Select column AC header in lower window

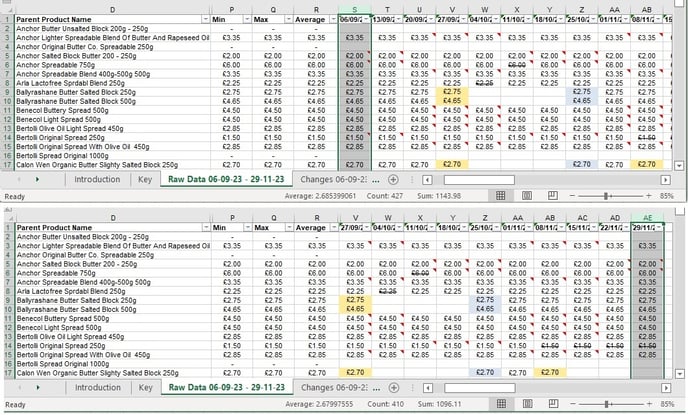coord(583,218)
